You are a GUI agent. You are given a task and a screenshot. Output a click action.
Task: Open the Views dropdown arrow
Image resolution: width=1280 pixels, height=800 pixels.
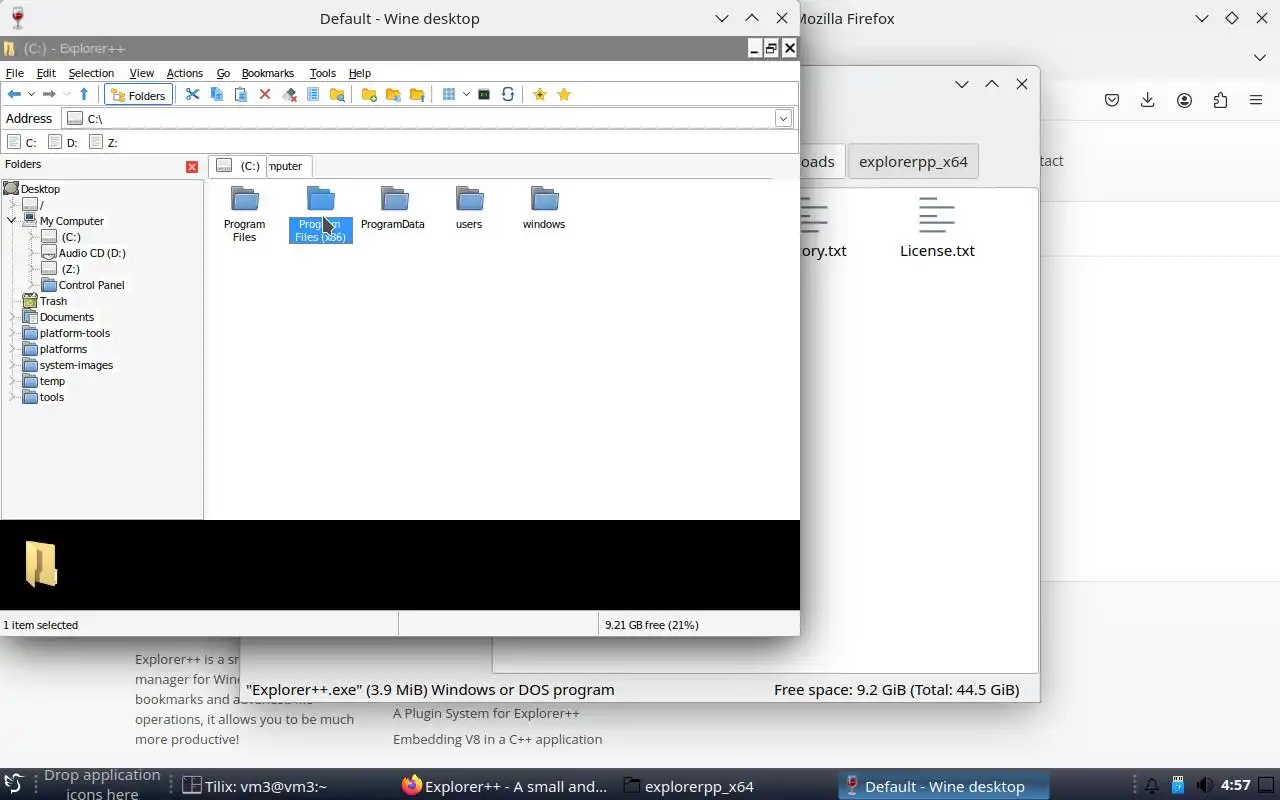(x=466, y=94)
